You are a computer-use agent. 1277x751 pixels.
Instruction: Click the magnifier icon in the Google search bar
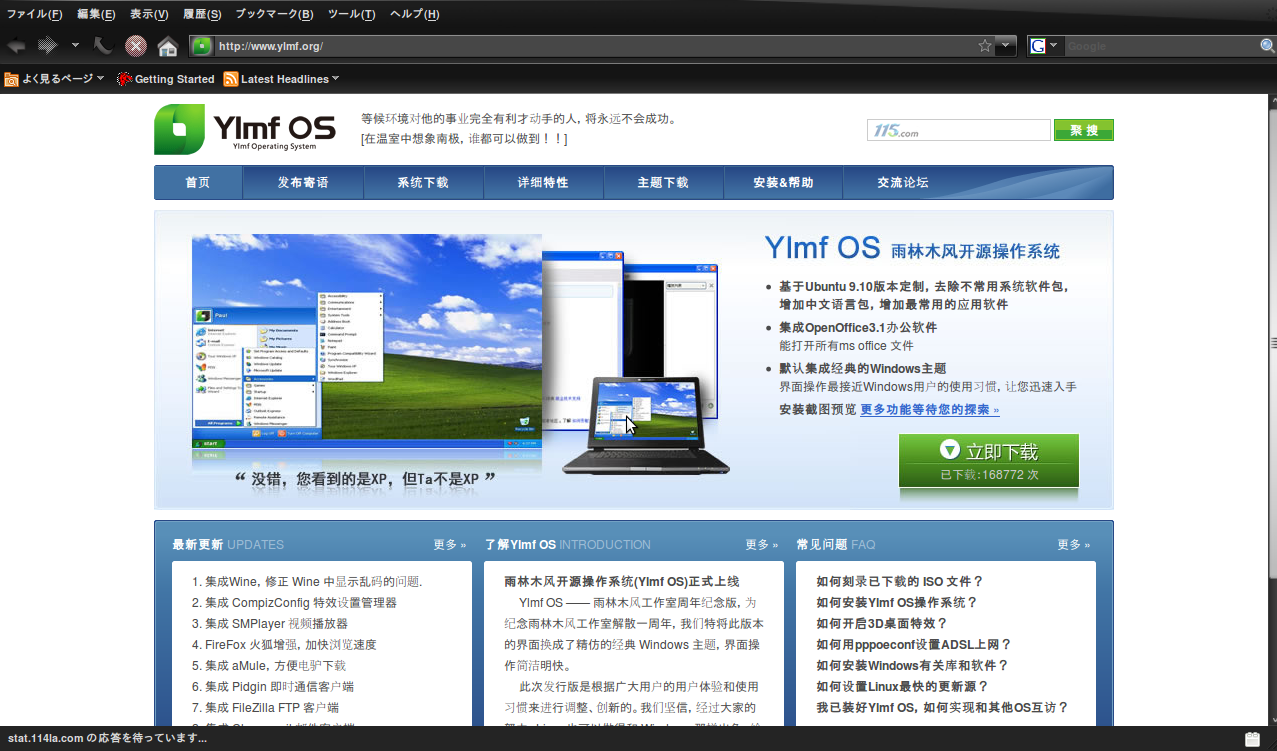1266,45
